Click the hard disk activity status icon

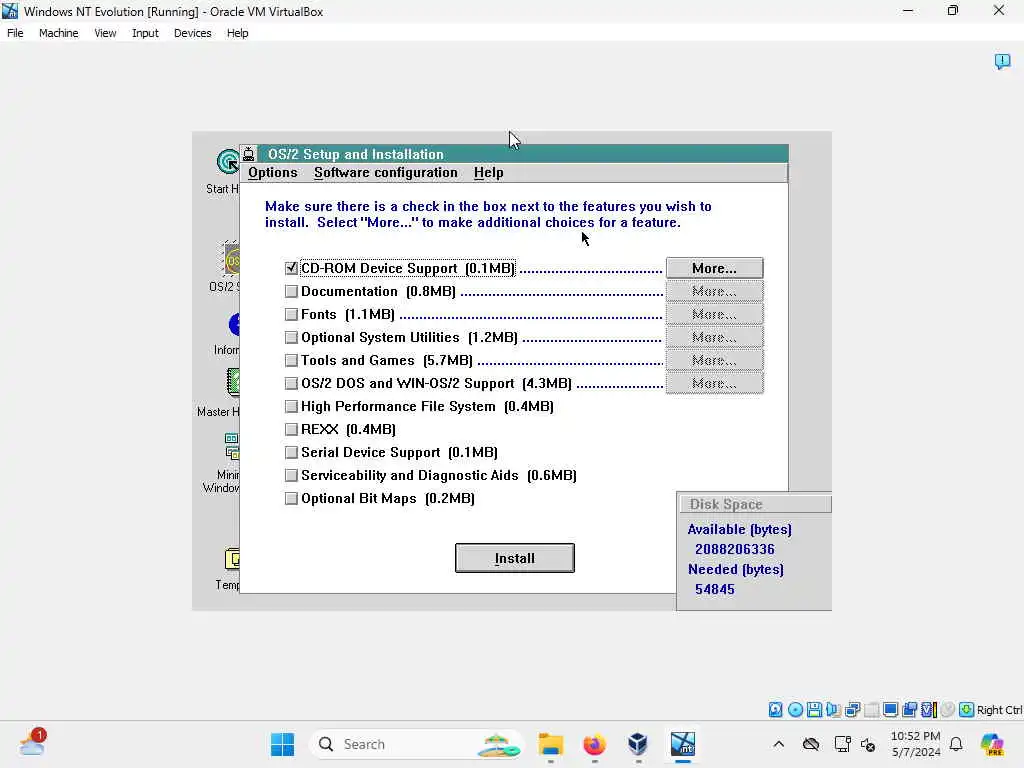pyautogui.click(x=775, y=709)
